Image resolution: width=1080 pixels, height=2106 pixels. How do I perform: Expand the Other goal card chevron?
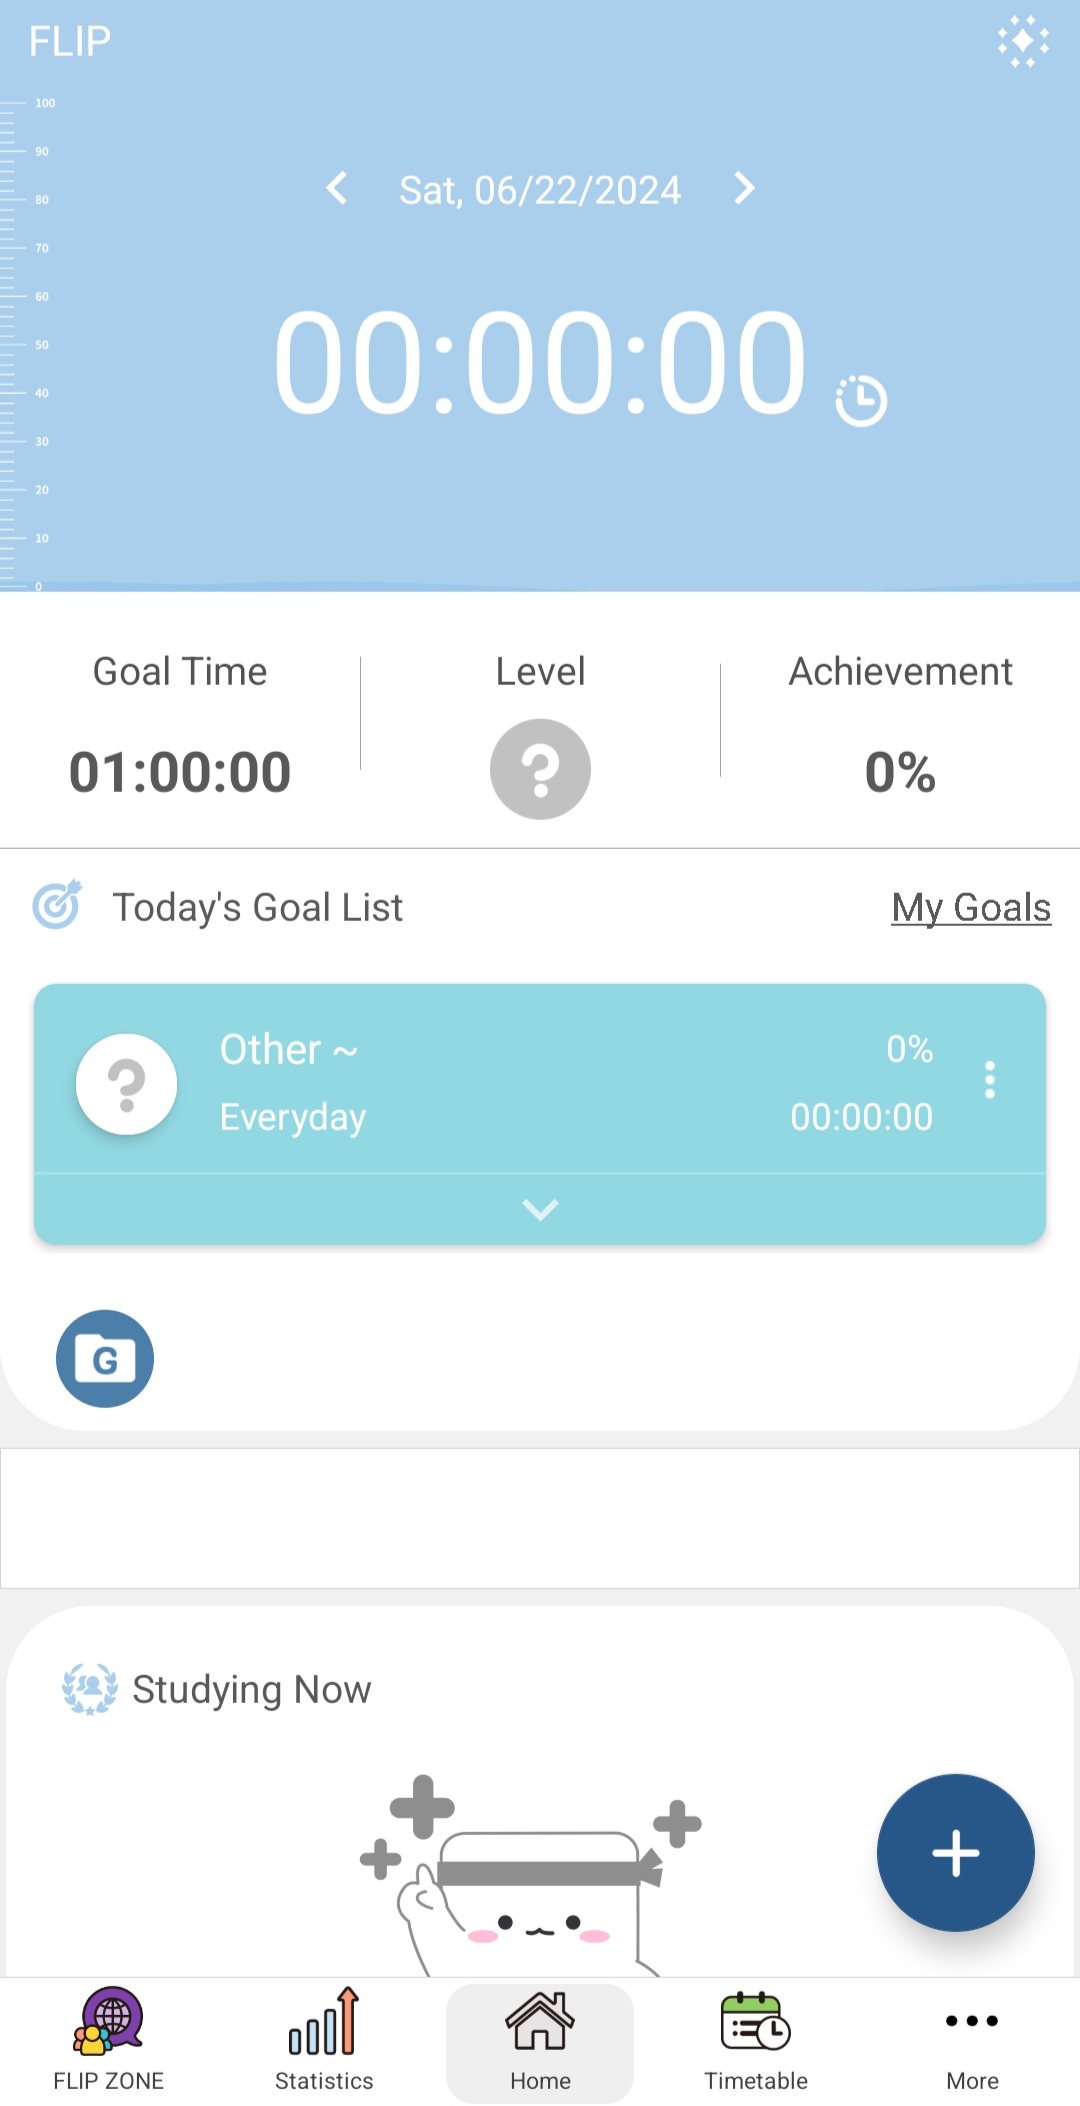click(540, 1210)
